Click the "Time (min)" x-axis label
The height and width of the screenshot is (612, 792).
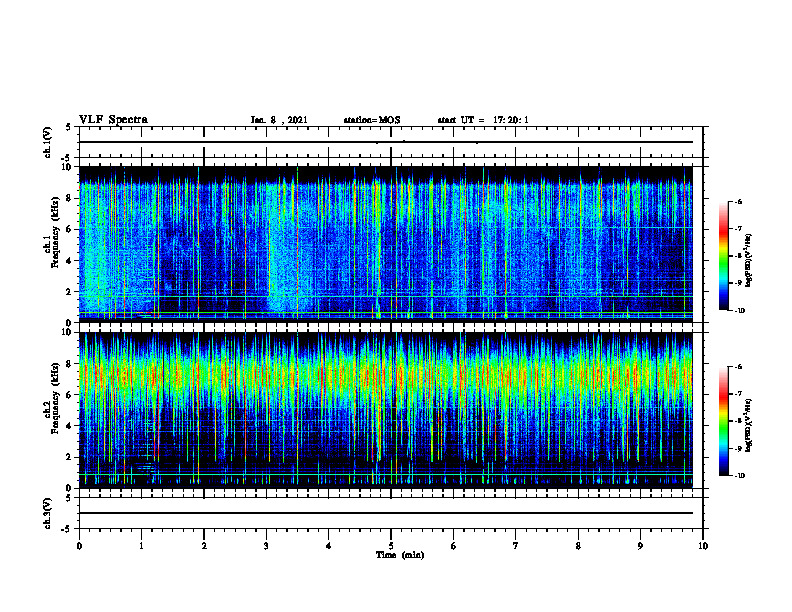pos(400,555)
